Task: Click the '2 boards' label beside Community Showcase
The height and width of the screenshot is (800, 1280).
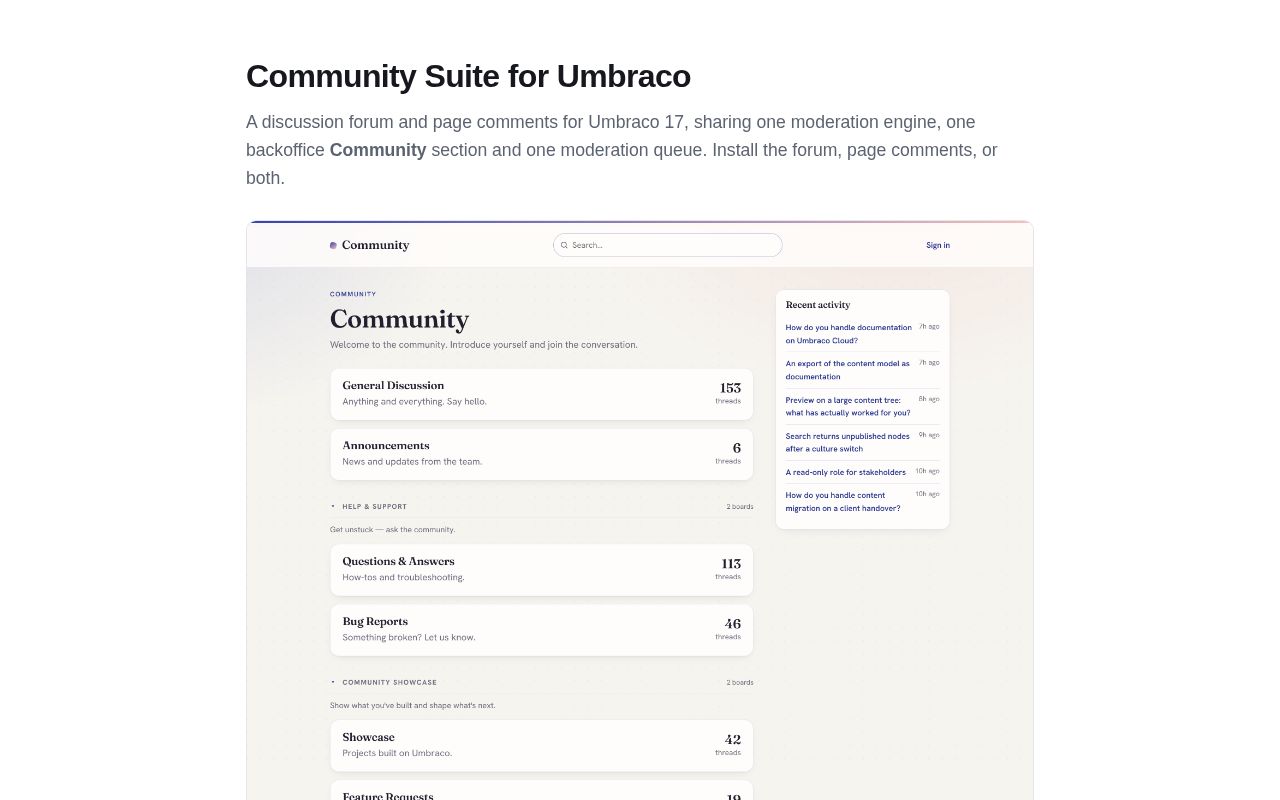Action: (740, 683)
